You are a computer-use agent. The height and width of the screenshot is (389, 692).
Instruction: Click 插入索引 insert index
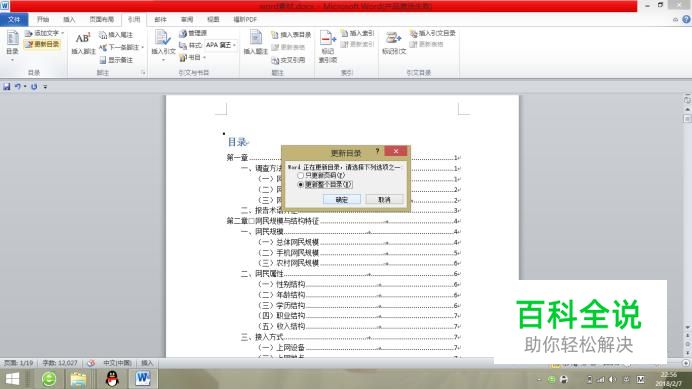pyautogui.click(x=357, y=34)
